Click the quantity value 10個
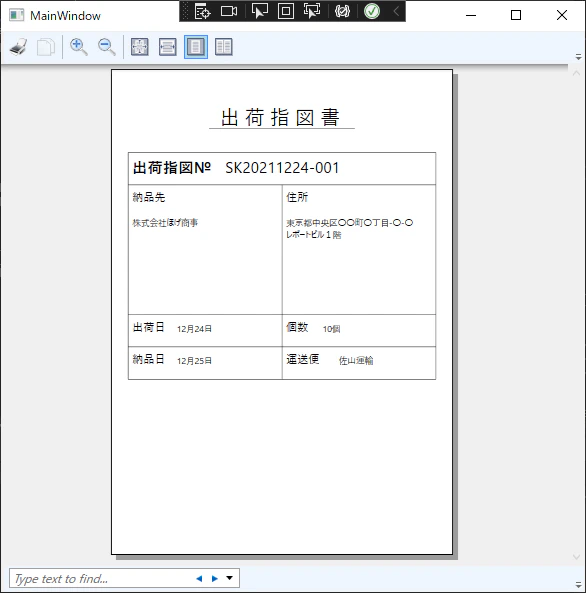The height and width of the screenshot is (593, 586). click(331, 329)
